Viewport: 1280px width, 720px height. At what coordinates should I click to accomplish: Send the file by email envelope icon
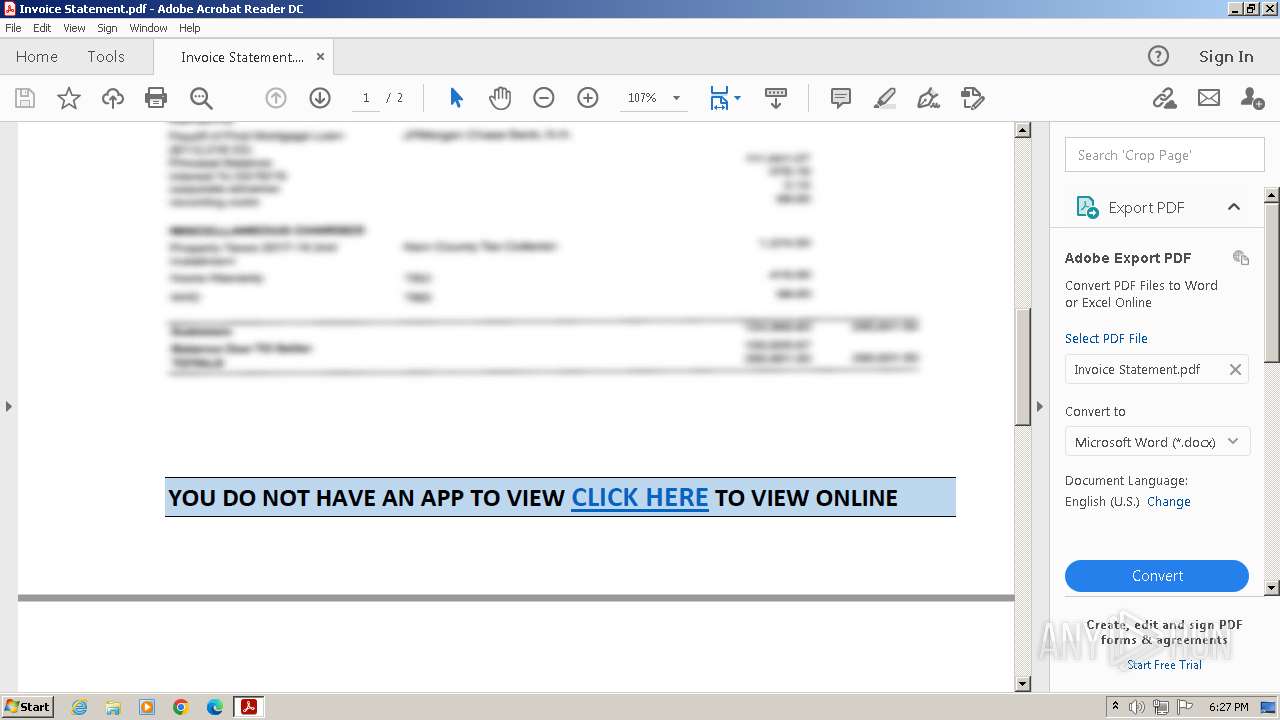pyautogui.click(x=1209, y=98)
